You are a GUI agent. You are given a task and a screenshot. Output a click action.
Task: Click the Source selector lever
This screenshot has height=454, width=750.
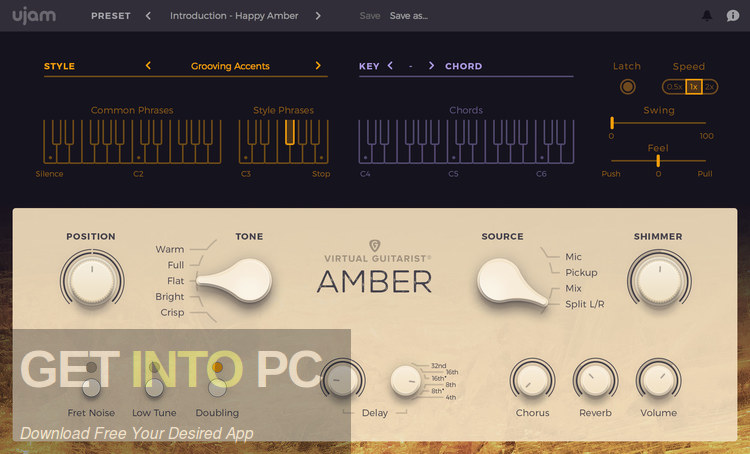[x=511, y=283]
